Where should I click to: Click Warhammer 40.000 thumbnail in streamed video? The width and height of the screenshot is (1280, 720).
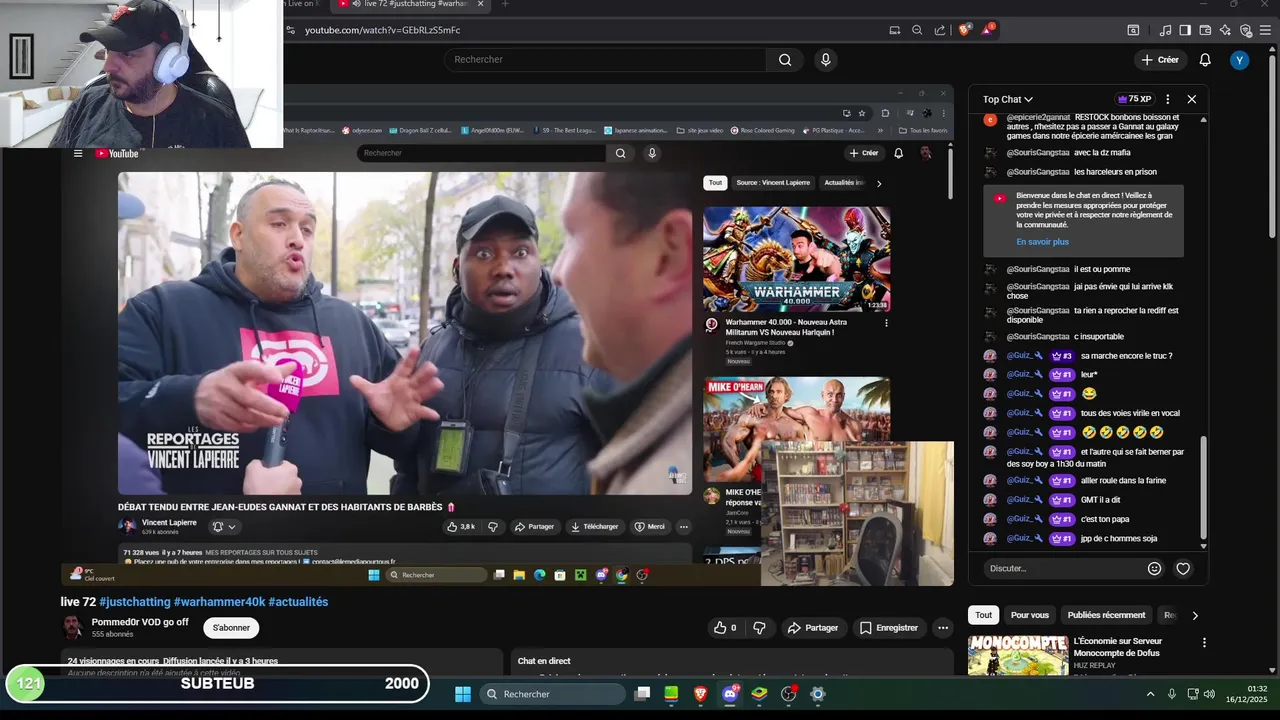796,259
